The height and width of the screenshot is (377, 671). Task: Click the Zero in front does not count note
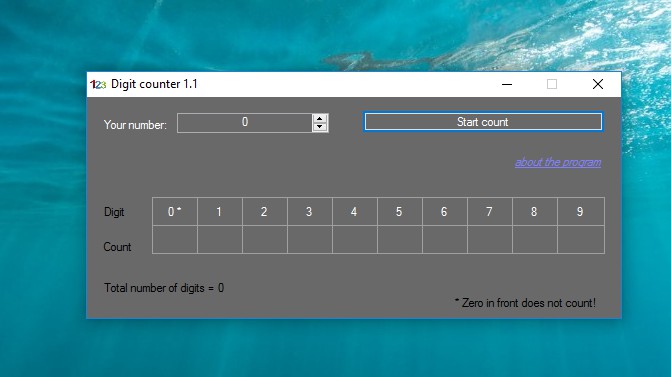point(525,303)
